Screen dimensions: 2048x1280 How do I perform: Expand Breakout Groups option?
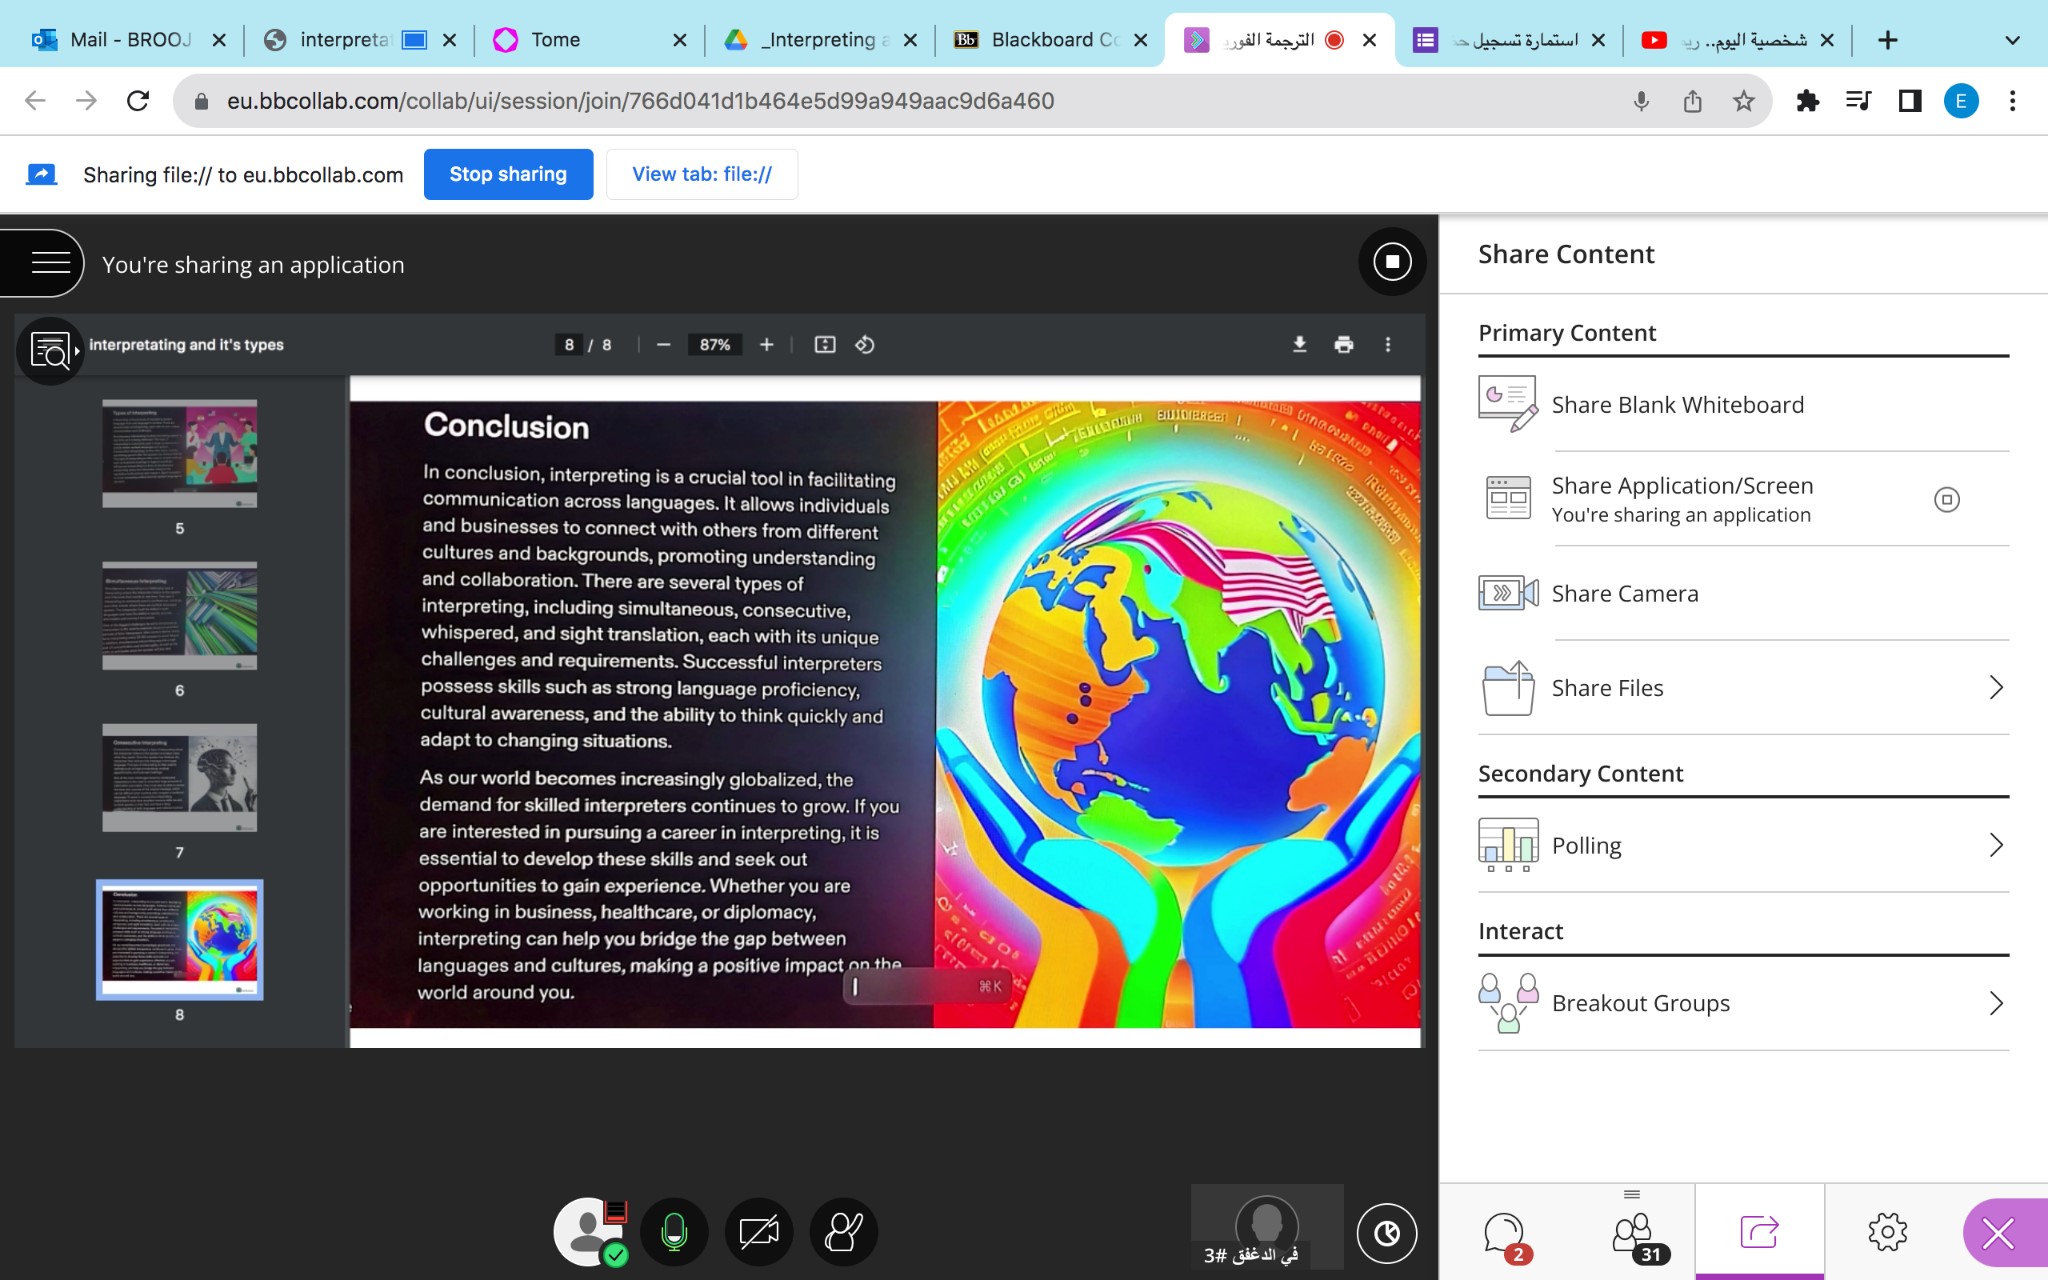(x=1995, y=1003)
